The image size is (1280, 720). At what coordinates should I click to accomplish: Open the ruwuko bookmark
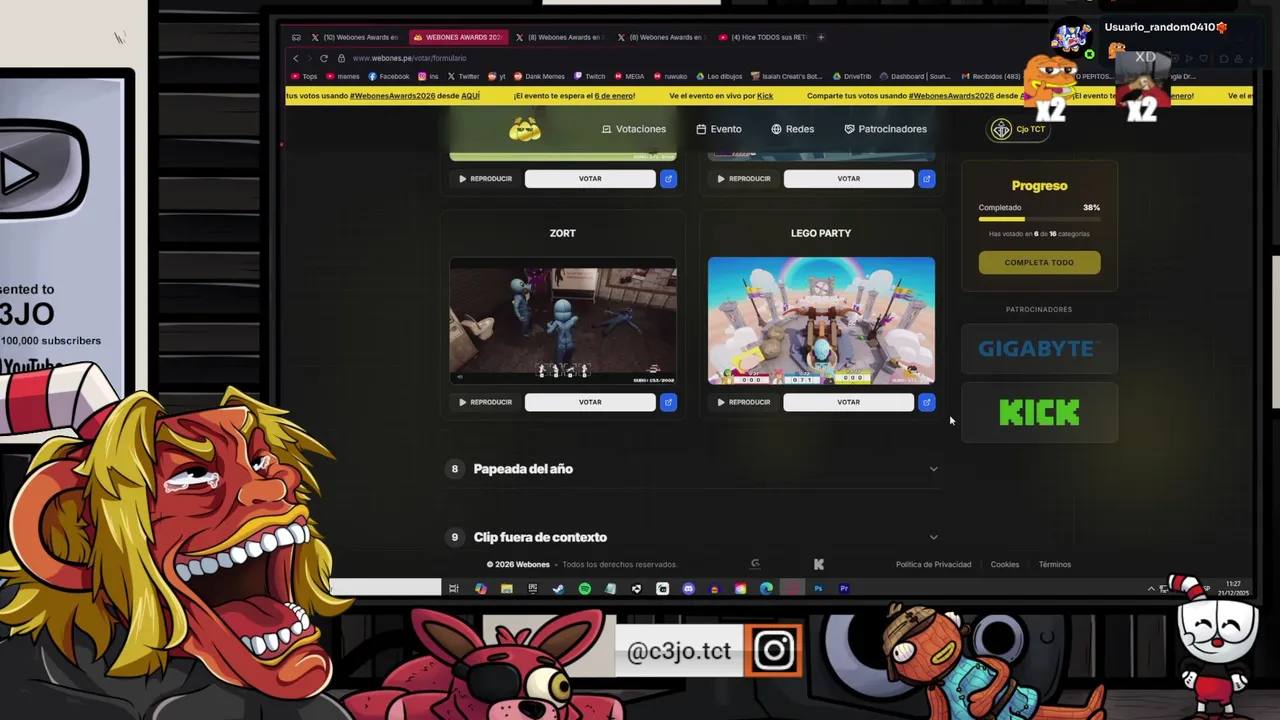671,76
